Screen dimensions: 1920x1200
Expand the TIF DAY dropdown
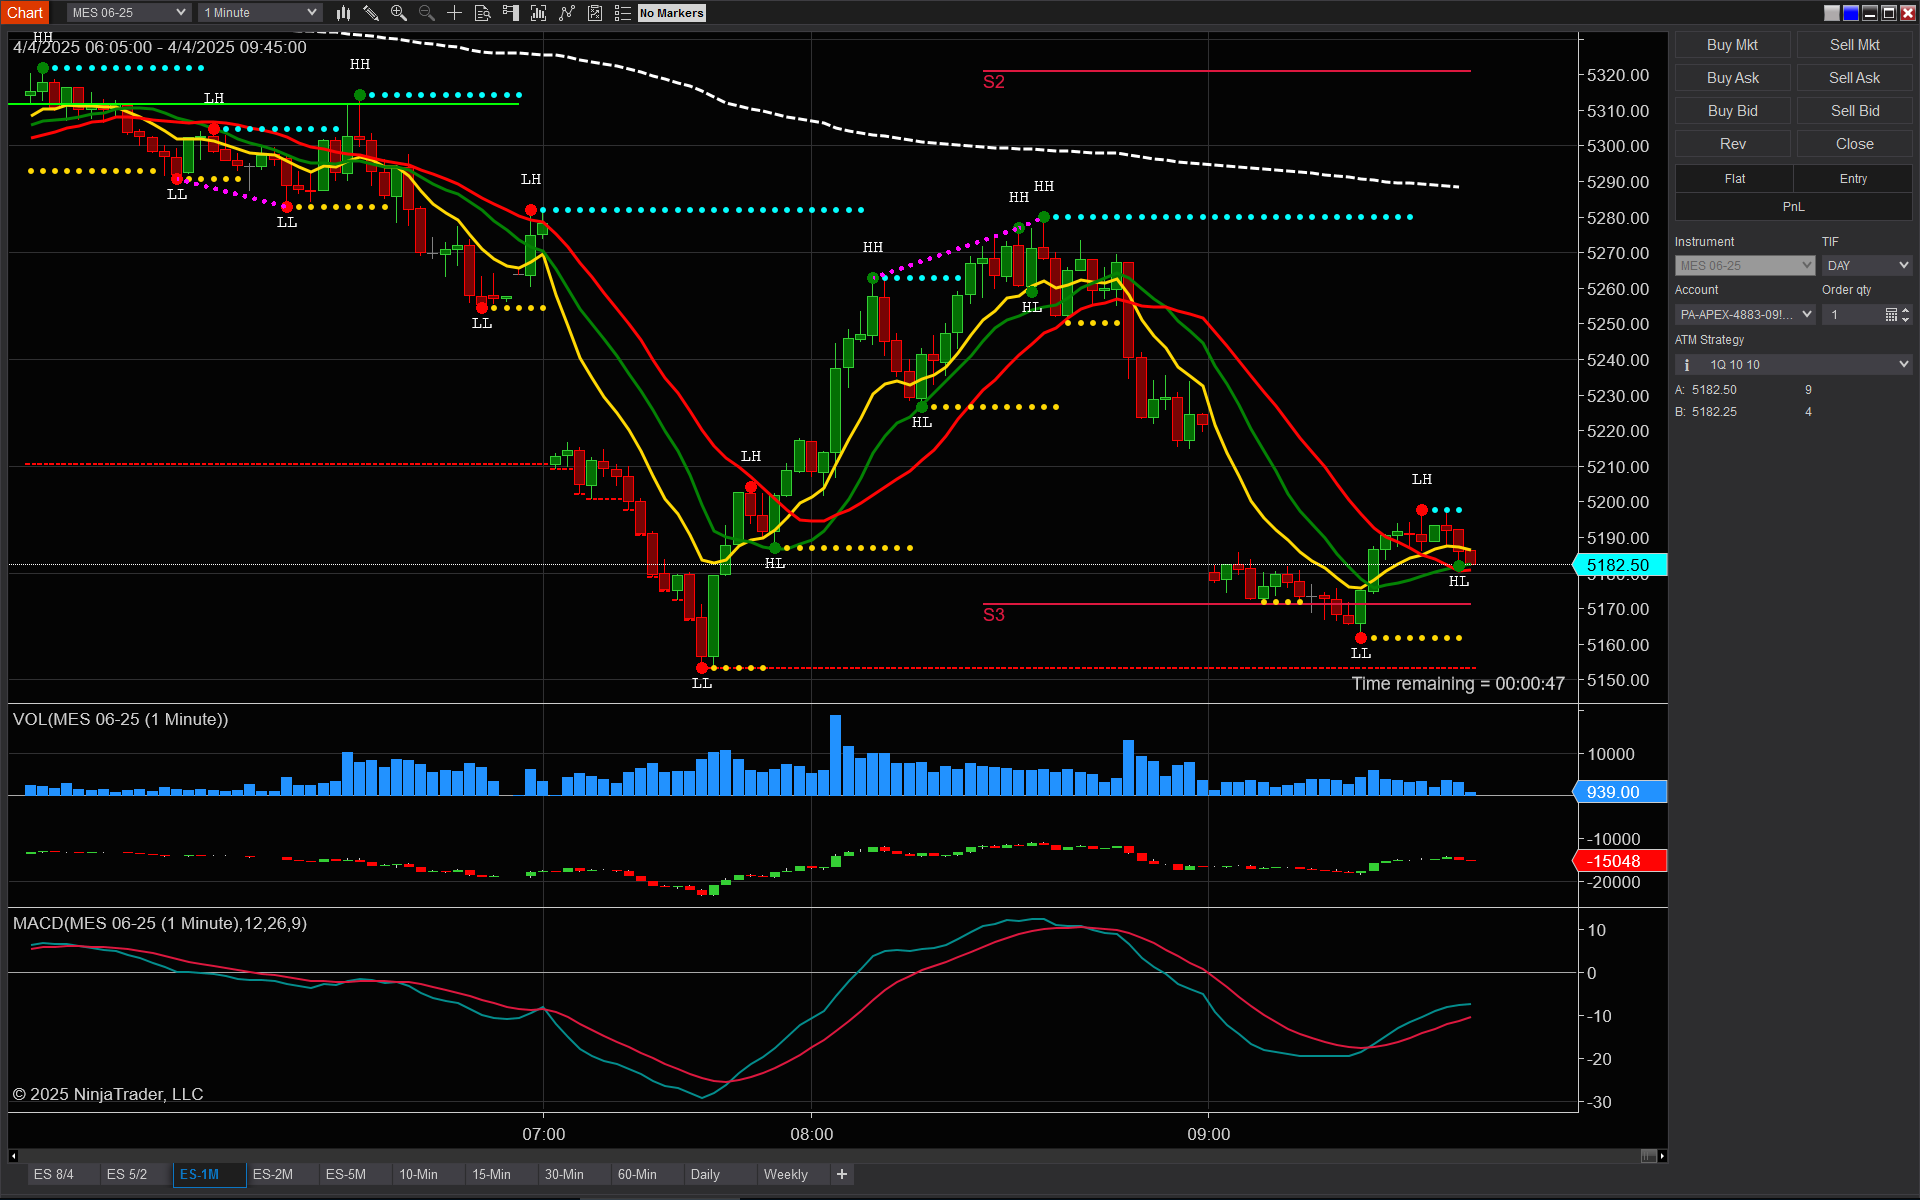point(1866,266)
